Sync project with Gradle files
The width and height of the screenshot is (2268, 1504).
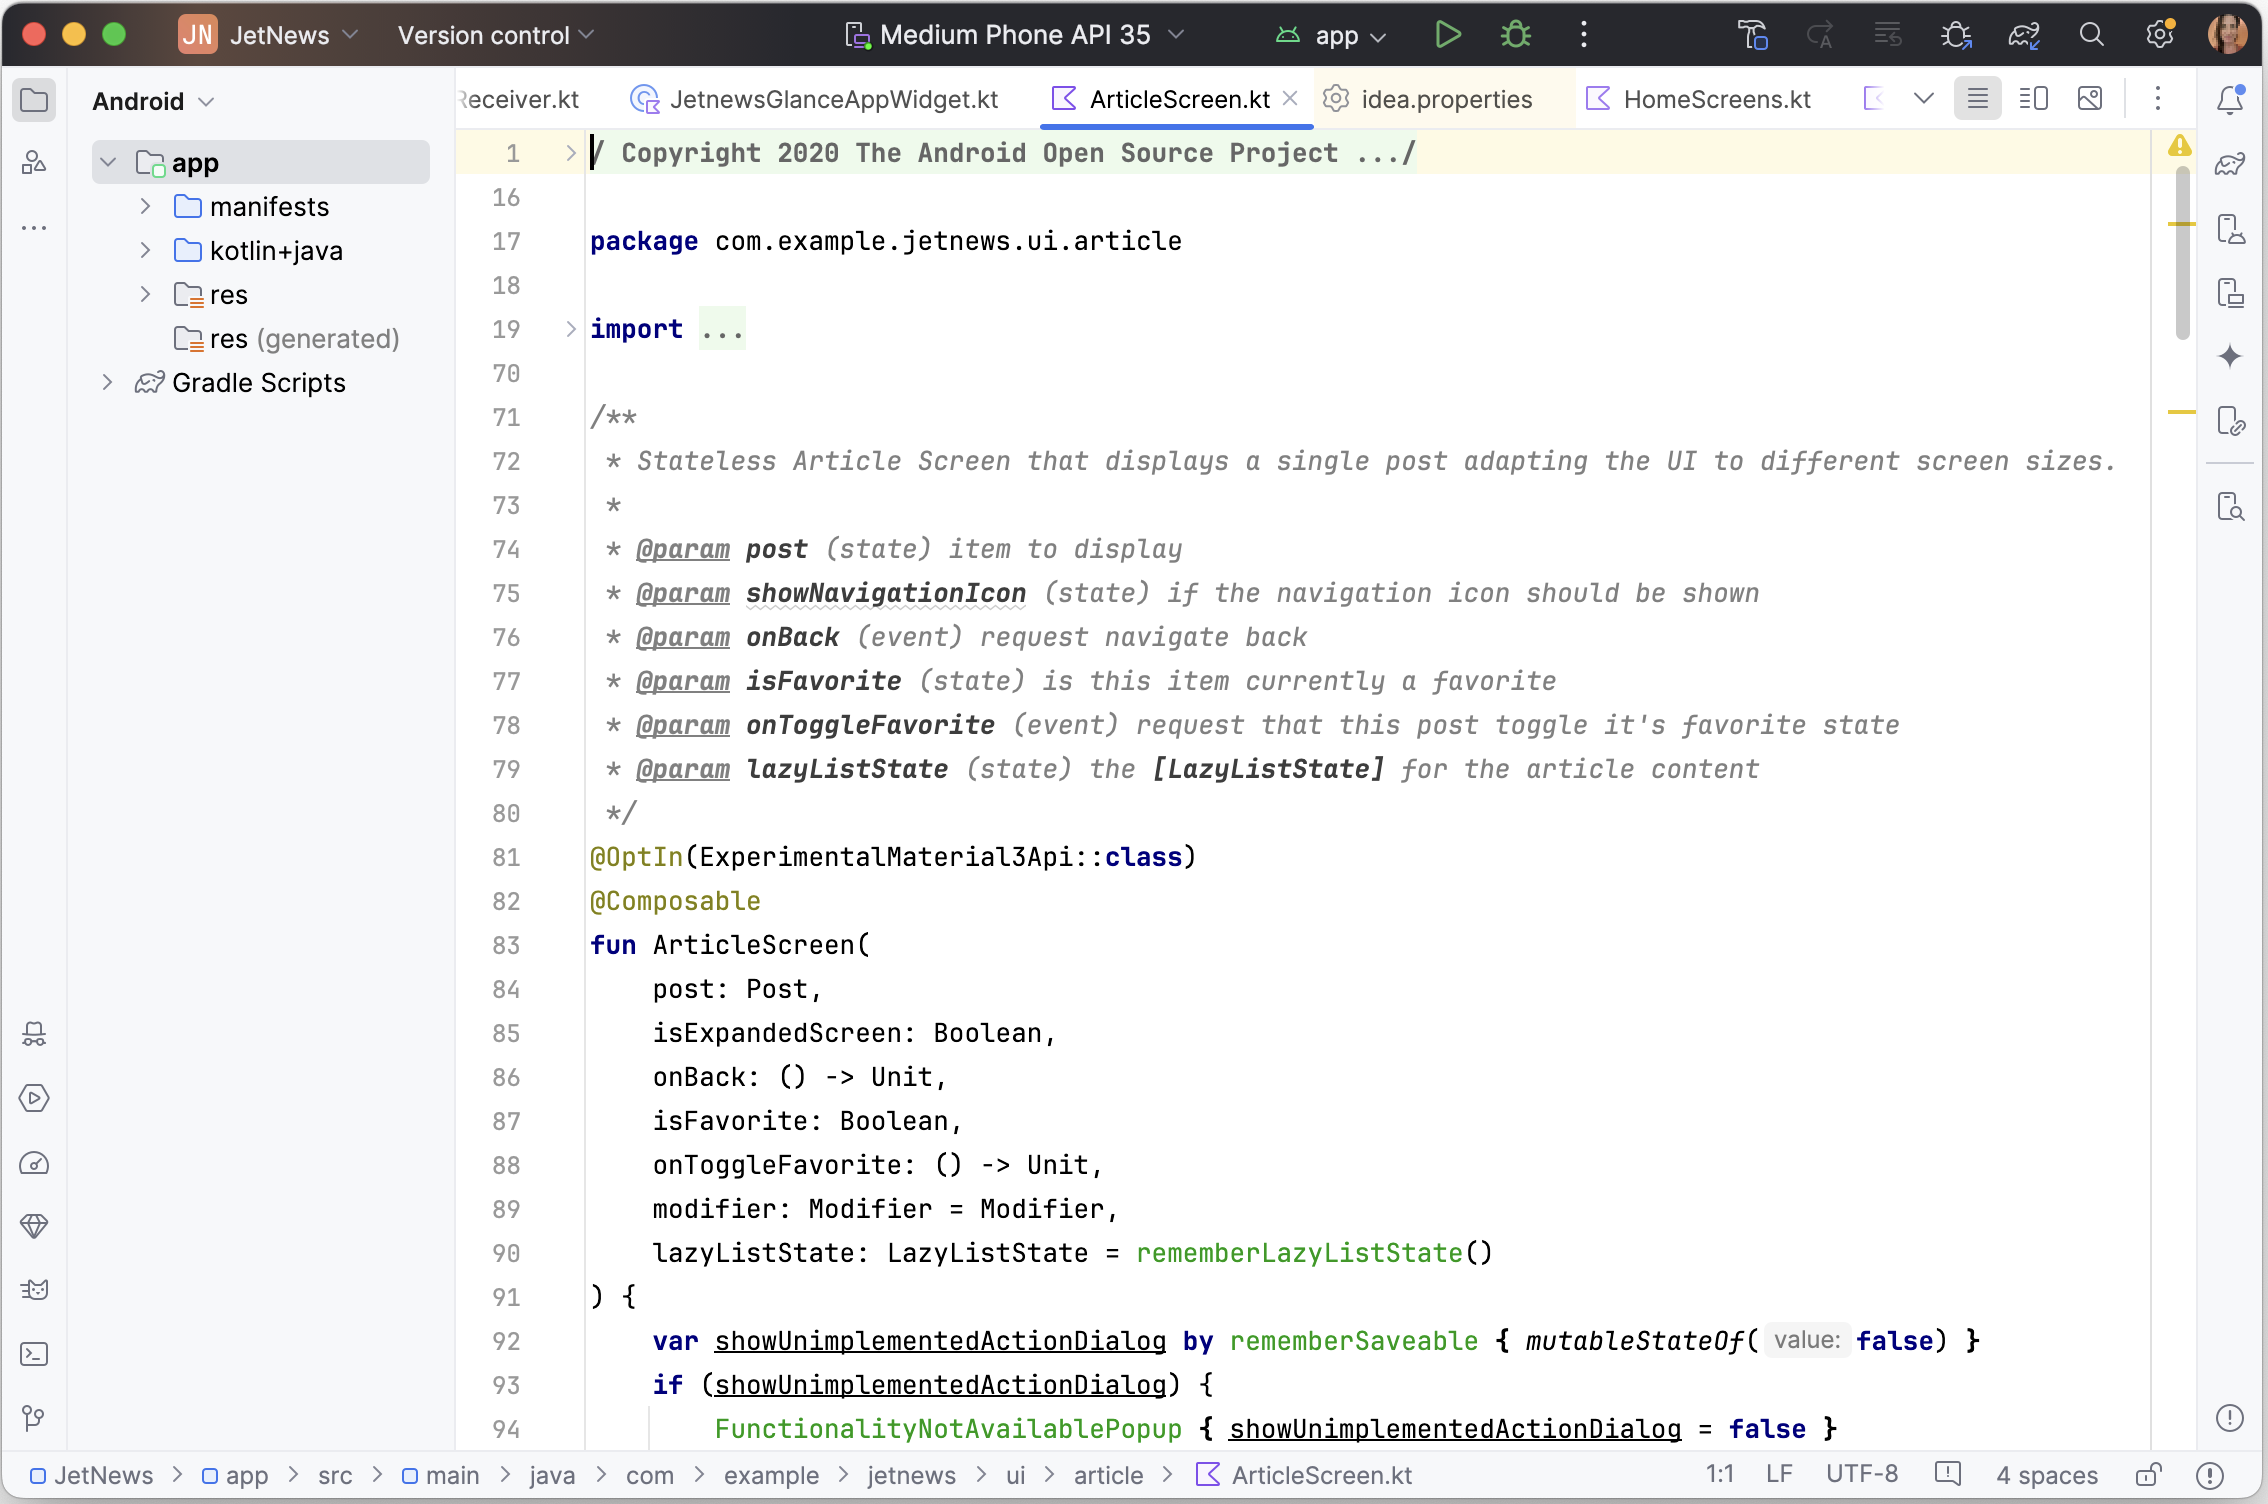coord(2024,35)
